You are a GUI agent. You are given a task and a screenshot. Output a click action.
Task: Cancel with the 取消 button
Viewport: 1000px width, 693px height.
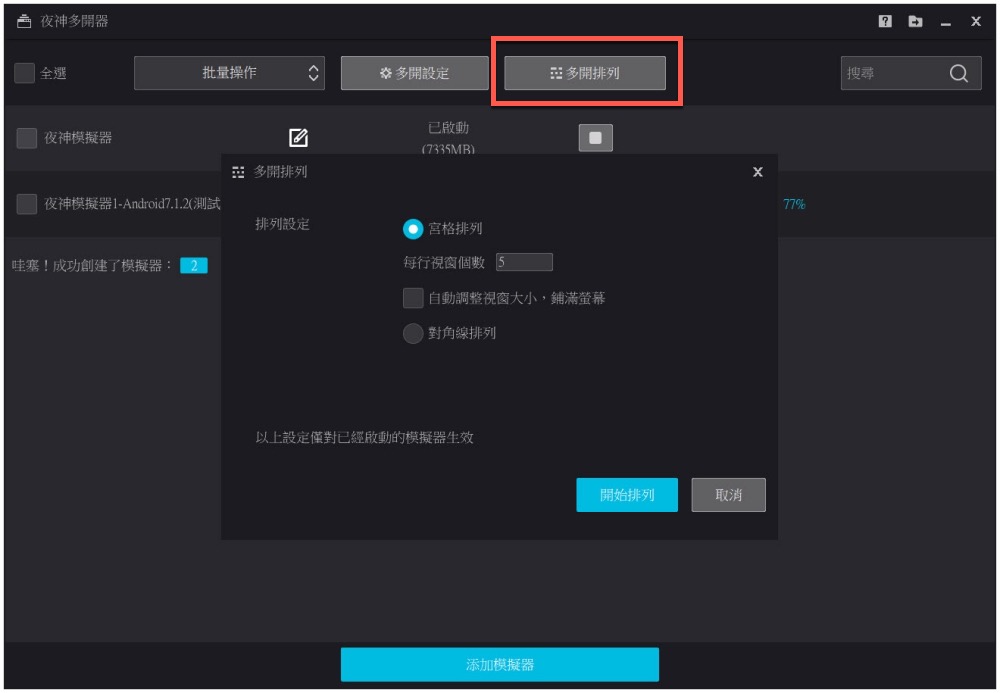(728, 495)
